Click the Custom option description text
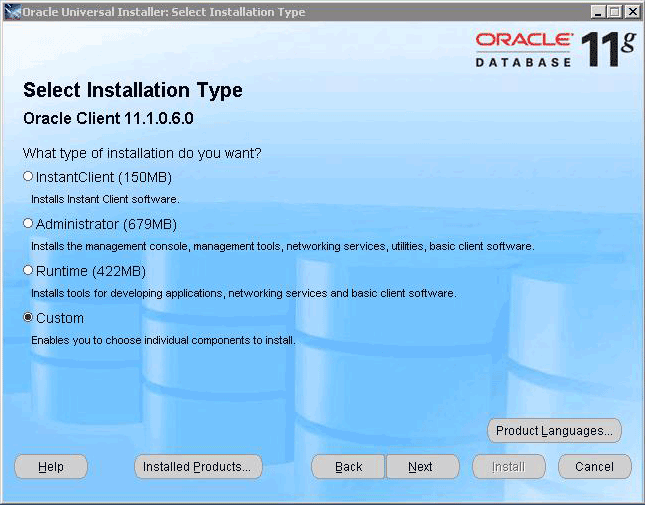This screenshot has height=505, width=645. click(x=163, y=340)
